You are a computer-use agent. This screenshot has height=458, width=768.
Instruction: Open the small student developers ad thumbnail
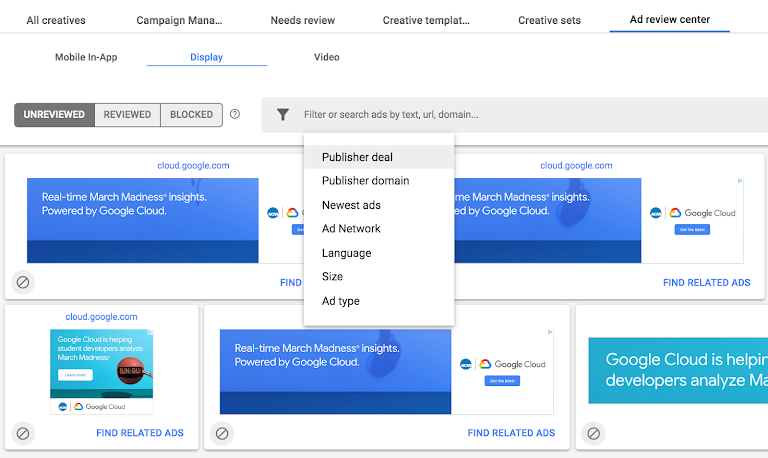101,372
